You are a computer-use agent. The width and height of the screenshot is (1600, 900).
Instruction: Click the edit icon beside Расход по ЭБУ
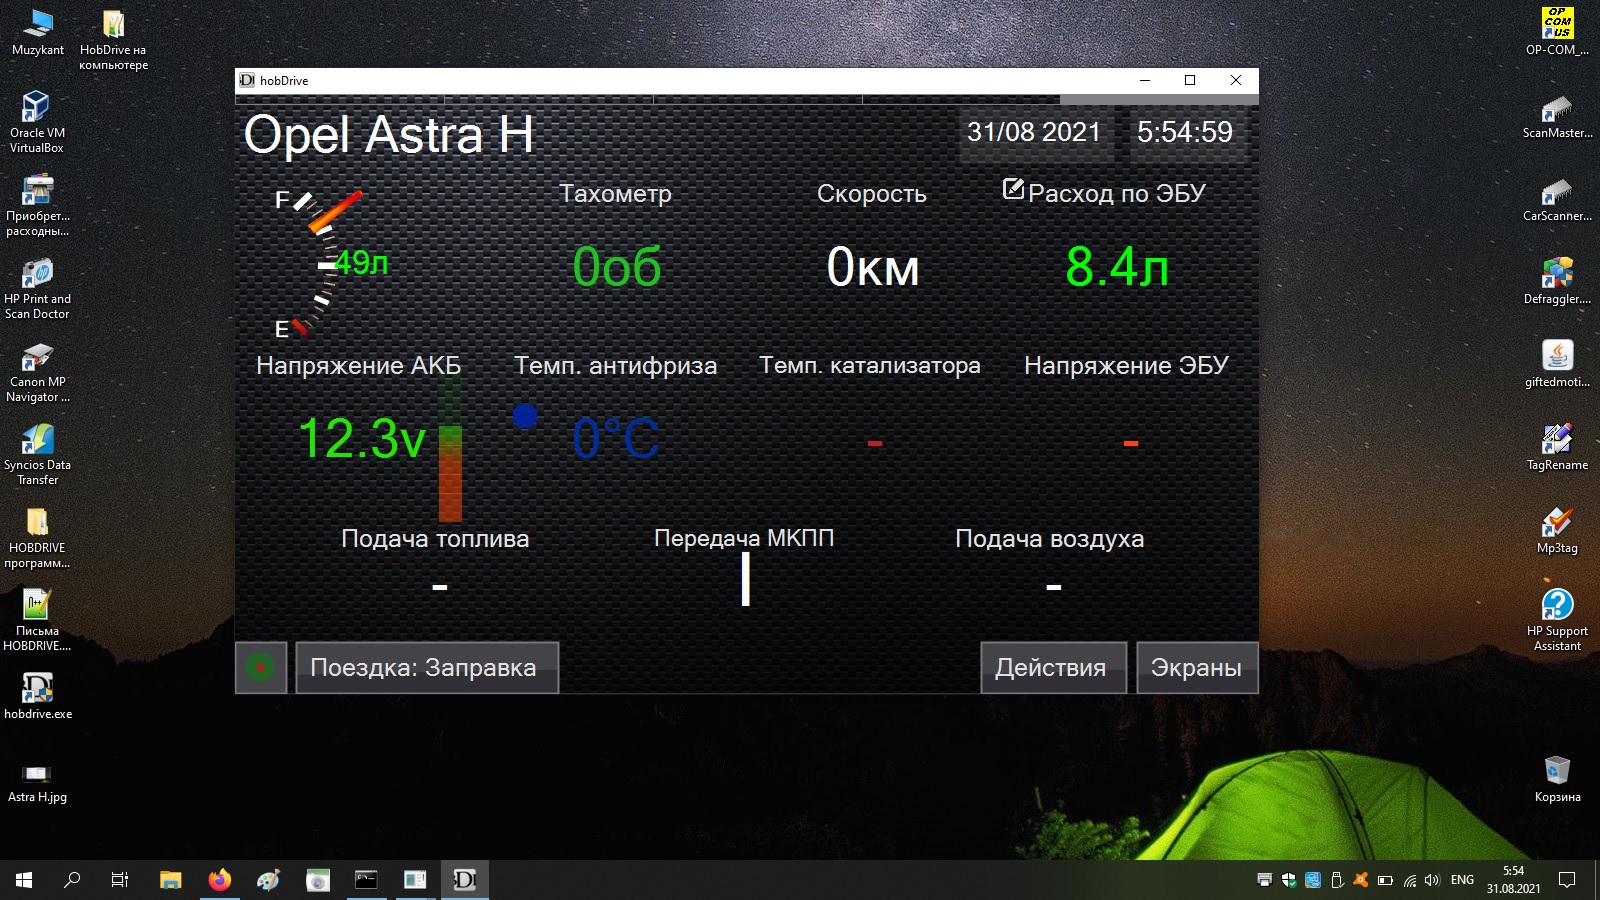1013,189
